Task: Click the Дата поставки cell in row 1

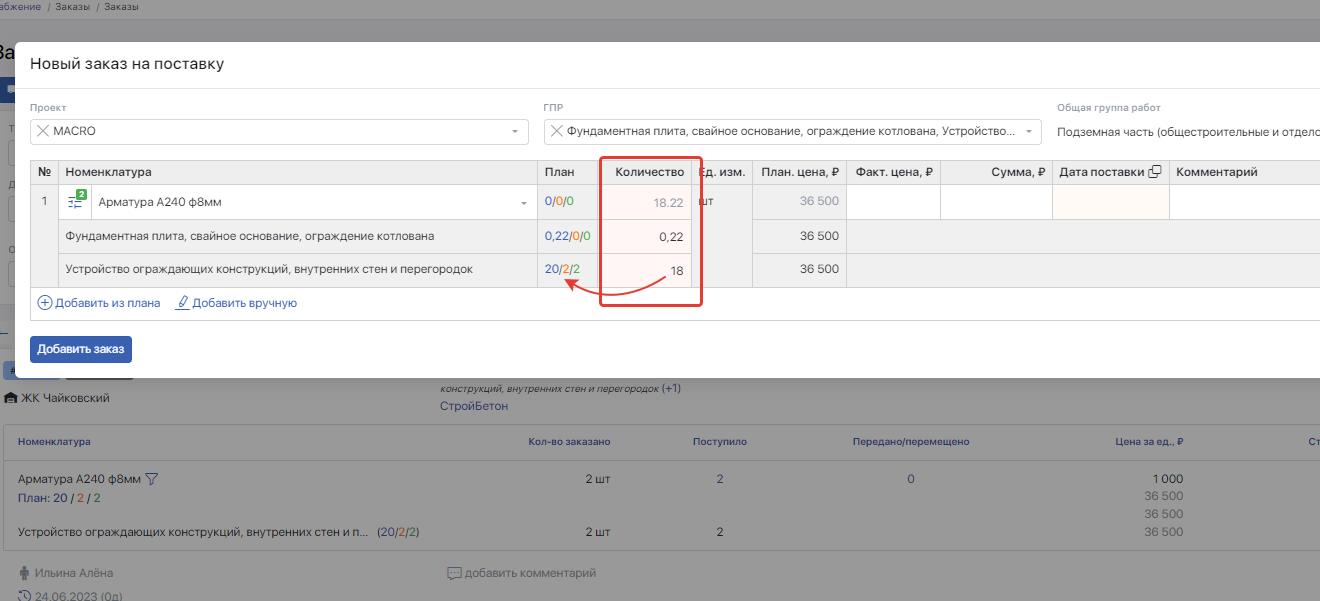Action: [x=1110, y=202]
